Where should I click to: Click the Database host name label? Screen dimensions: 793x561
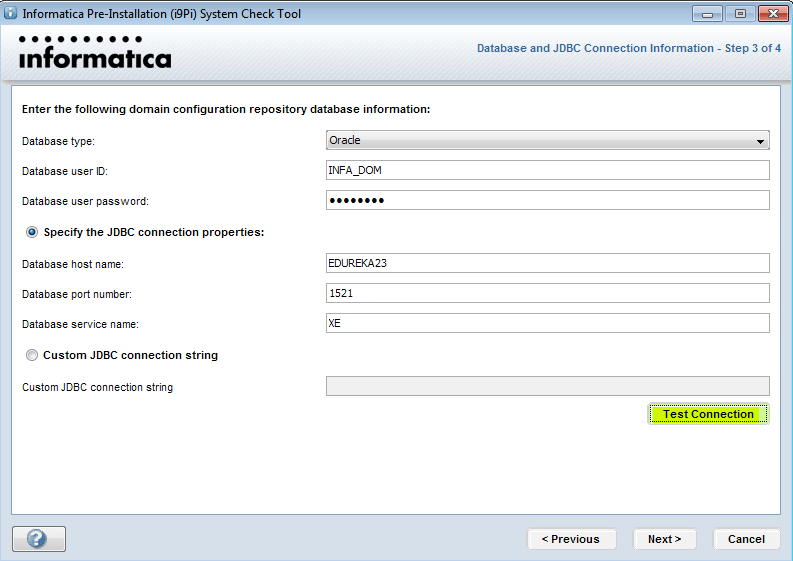click(x=73, y=264)
